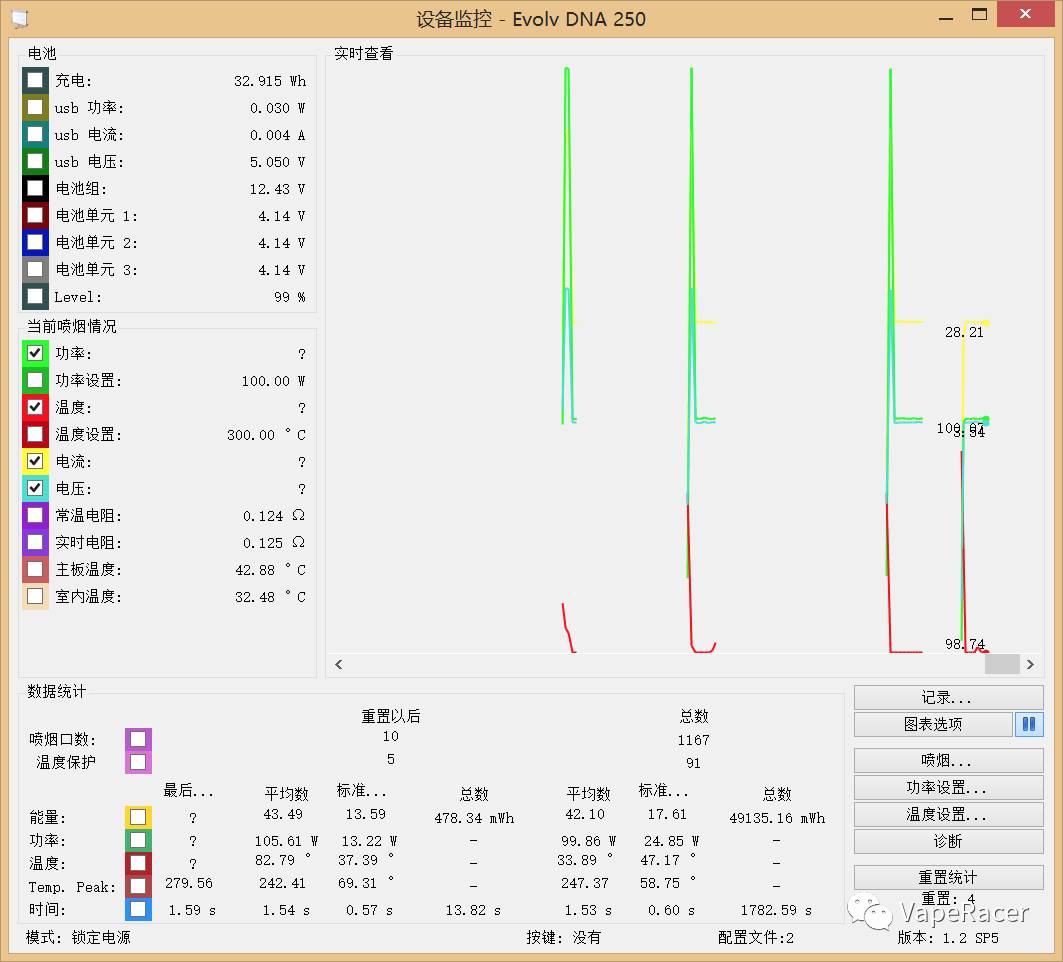The height and width of the screenshot is (962, 1063).
Task: Open the 功率设置... button
Action: [x=948, y=788]
